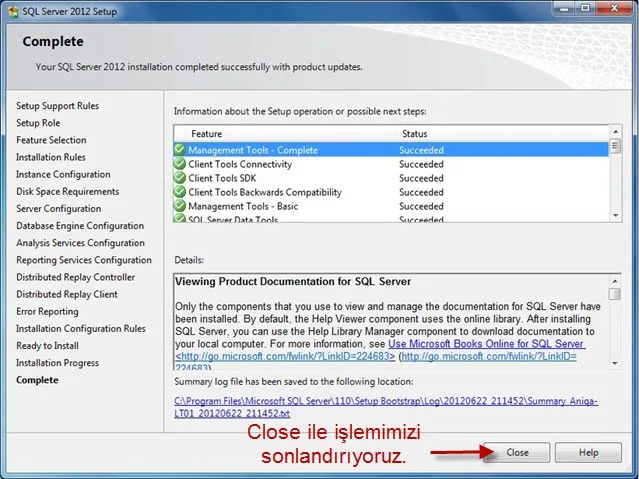Click Reporting Services Configuration step

[84, 260]
